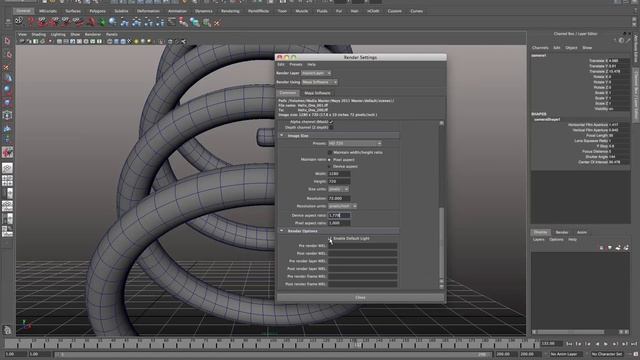Choose the Lasso select tool
This screenshot has height=360, width=640.
7,54
